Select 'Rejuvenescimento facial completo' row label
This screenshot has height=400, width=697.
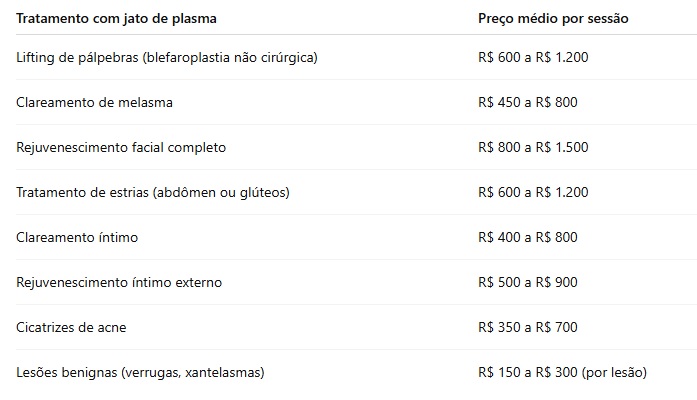tap(121, 147)
